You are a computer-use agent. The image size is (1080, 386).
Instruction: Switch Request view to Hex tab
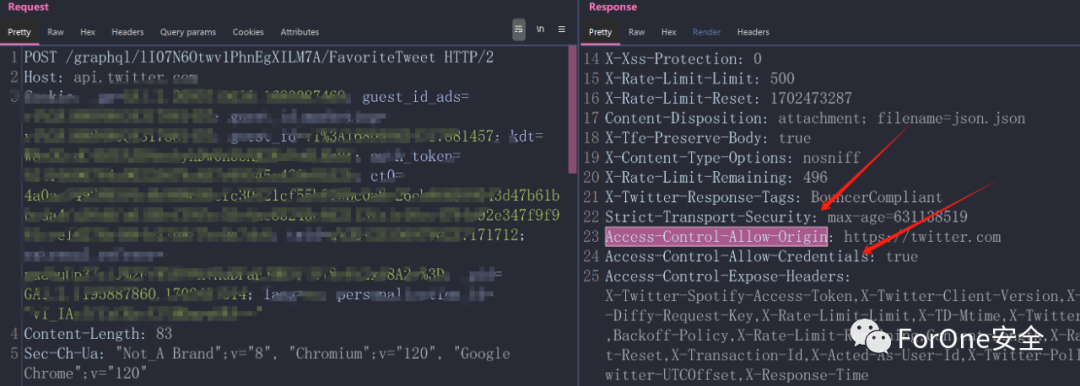[87, 32]
